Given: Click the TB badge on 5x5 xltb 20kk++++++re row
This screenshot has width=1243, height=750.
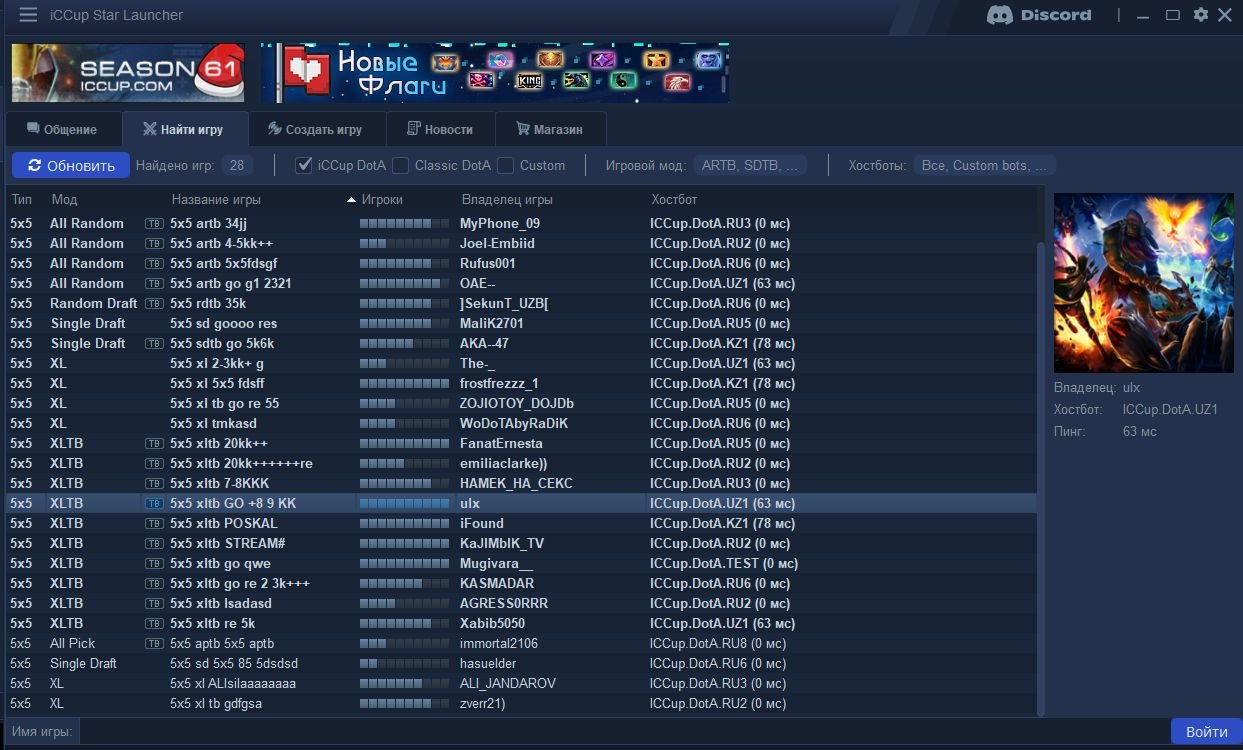Looking at the screenshot, I should pos(154,463).
